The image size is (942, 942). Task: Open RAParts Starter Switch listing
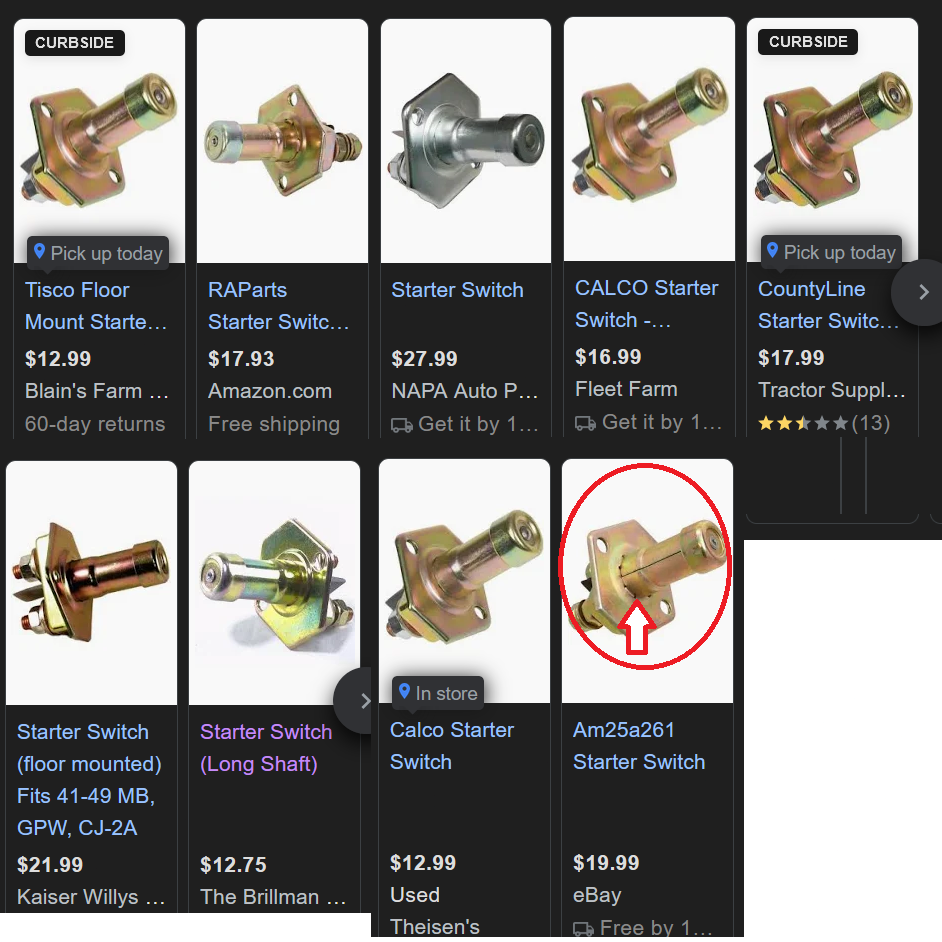click(279, 306)
